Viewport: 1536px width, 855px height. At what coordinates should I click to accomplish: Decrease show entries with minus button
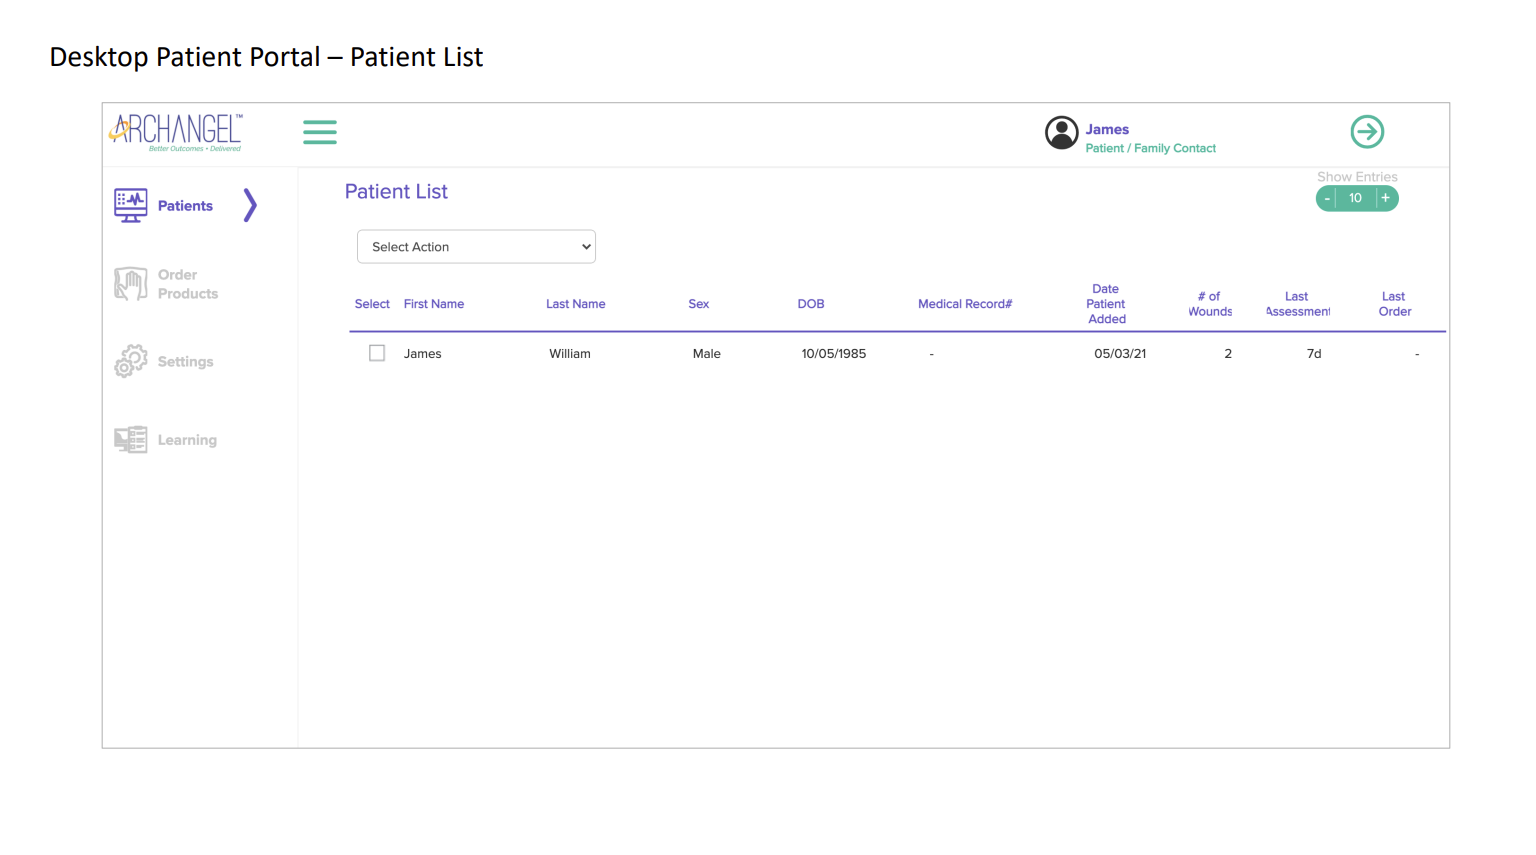click(1327, 198)
